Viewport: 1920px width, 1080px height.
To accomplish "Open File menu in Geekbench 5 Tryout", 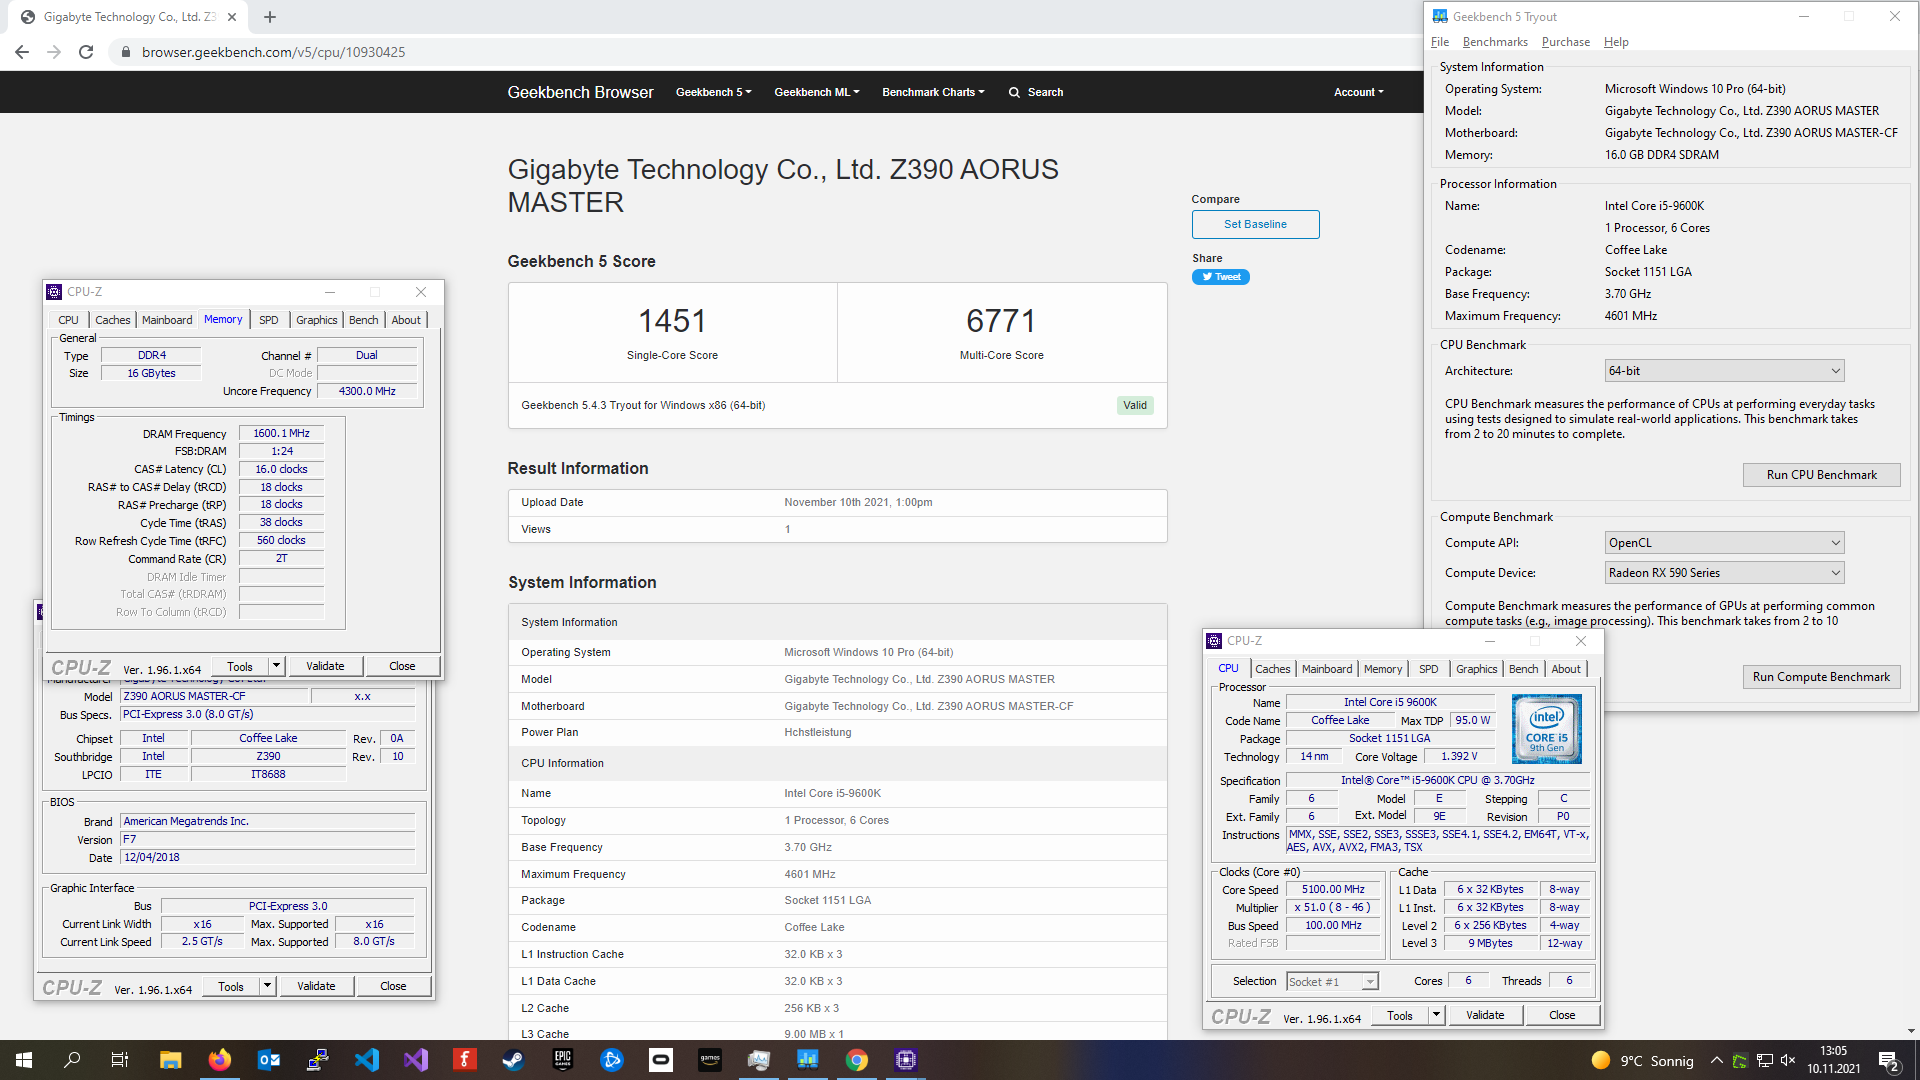I will 1440,42.
